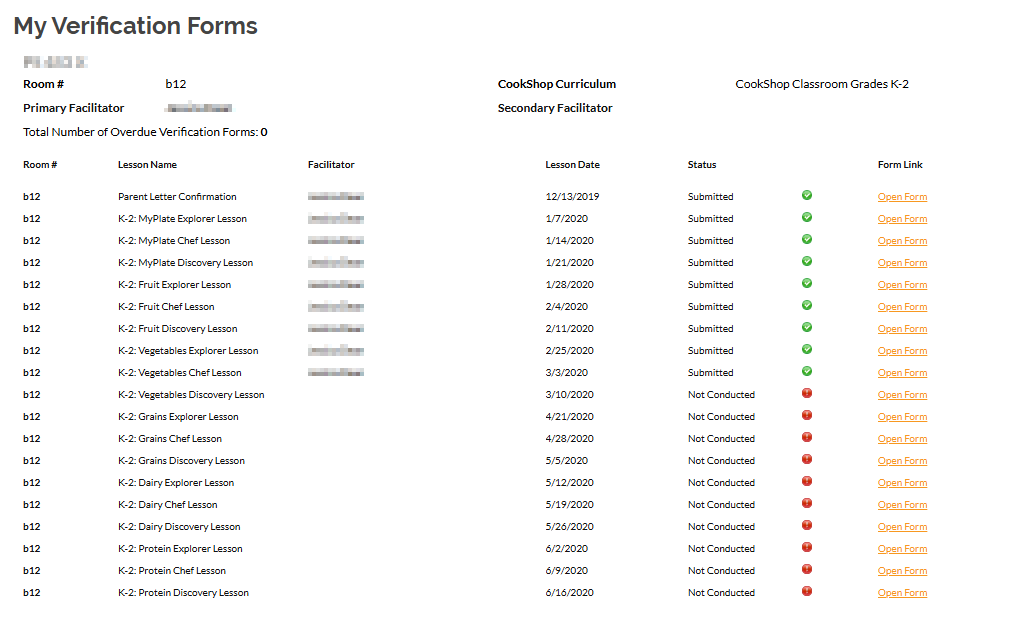The width and height of the screenshot is (1017, 624).
Task: Click the Status column header
Action: [x=702, y=165]
